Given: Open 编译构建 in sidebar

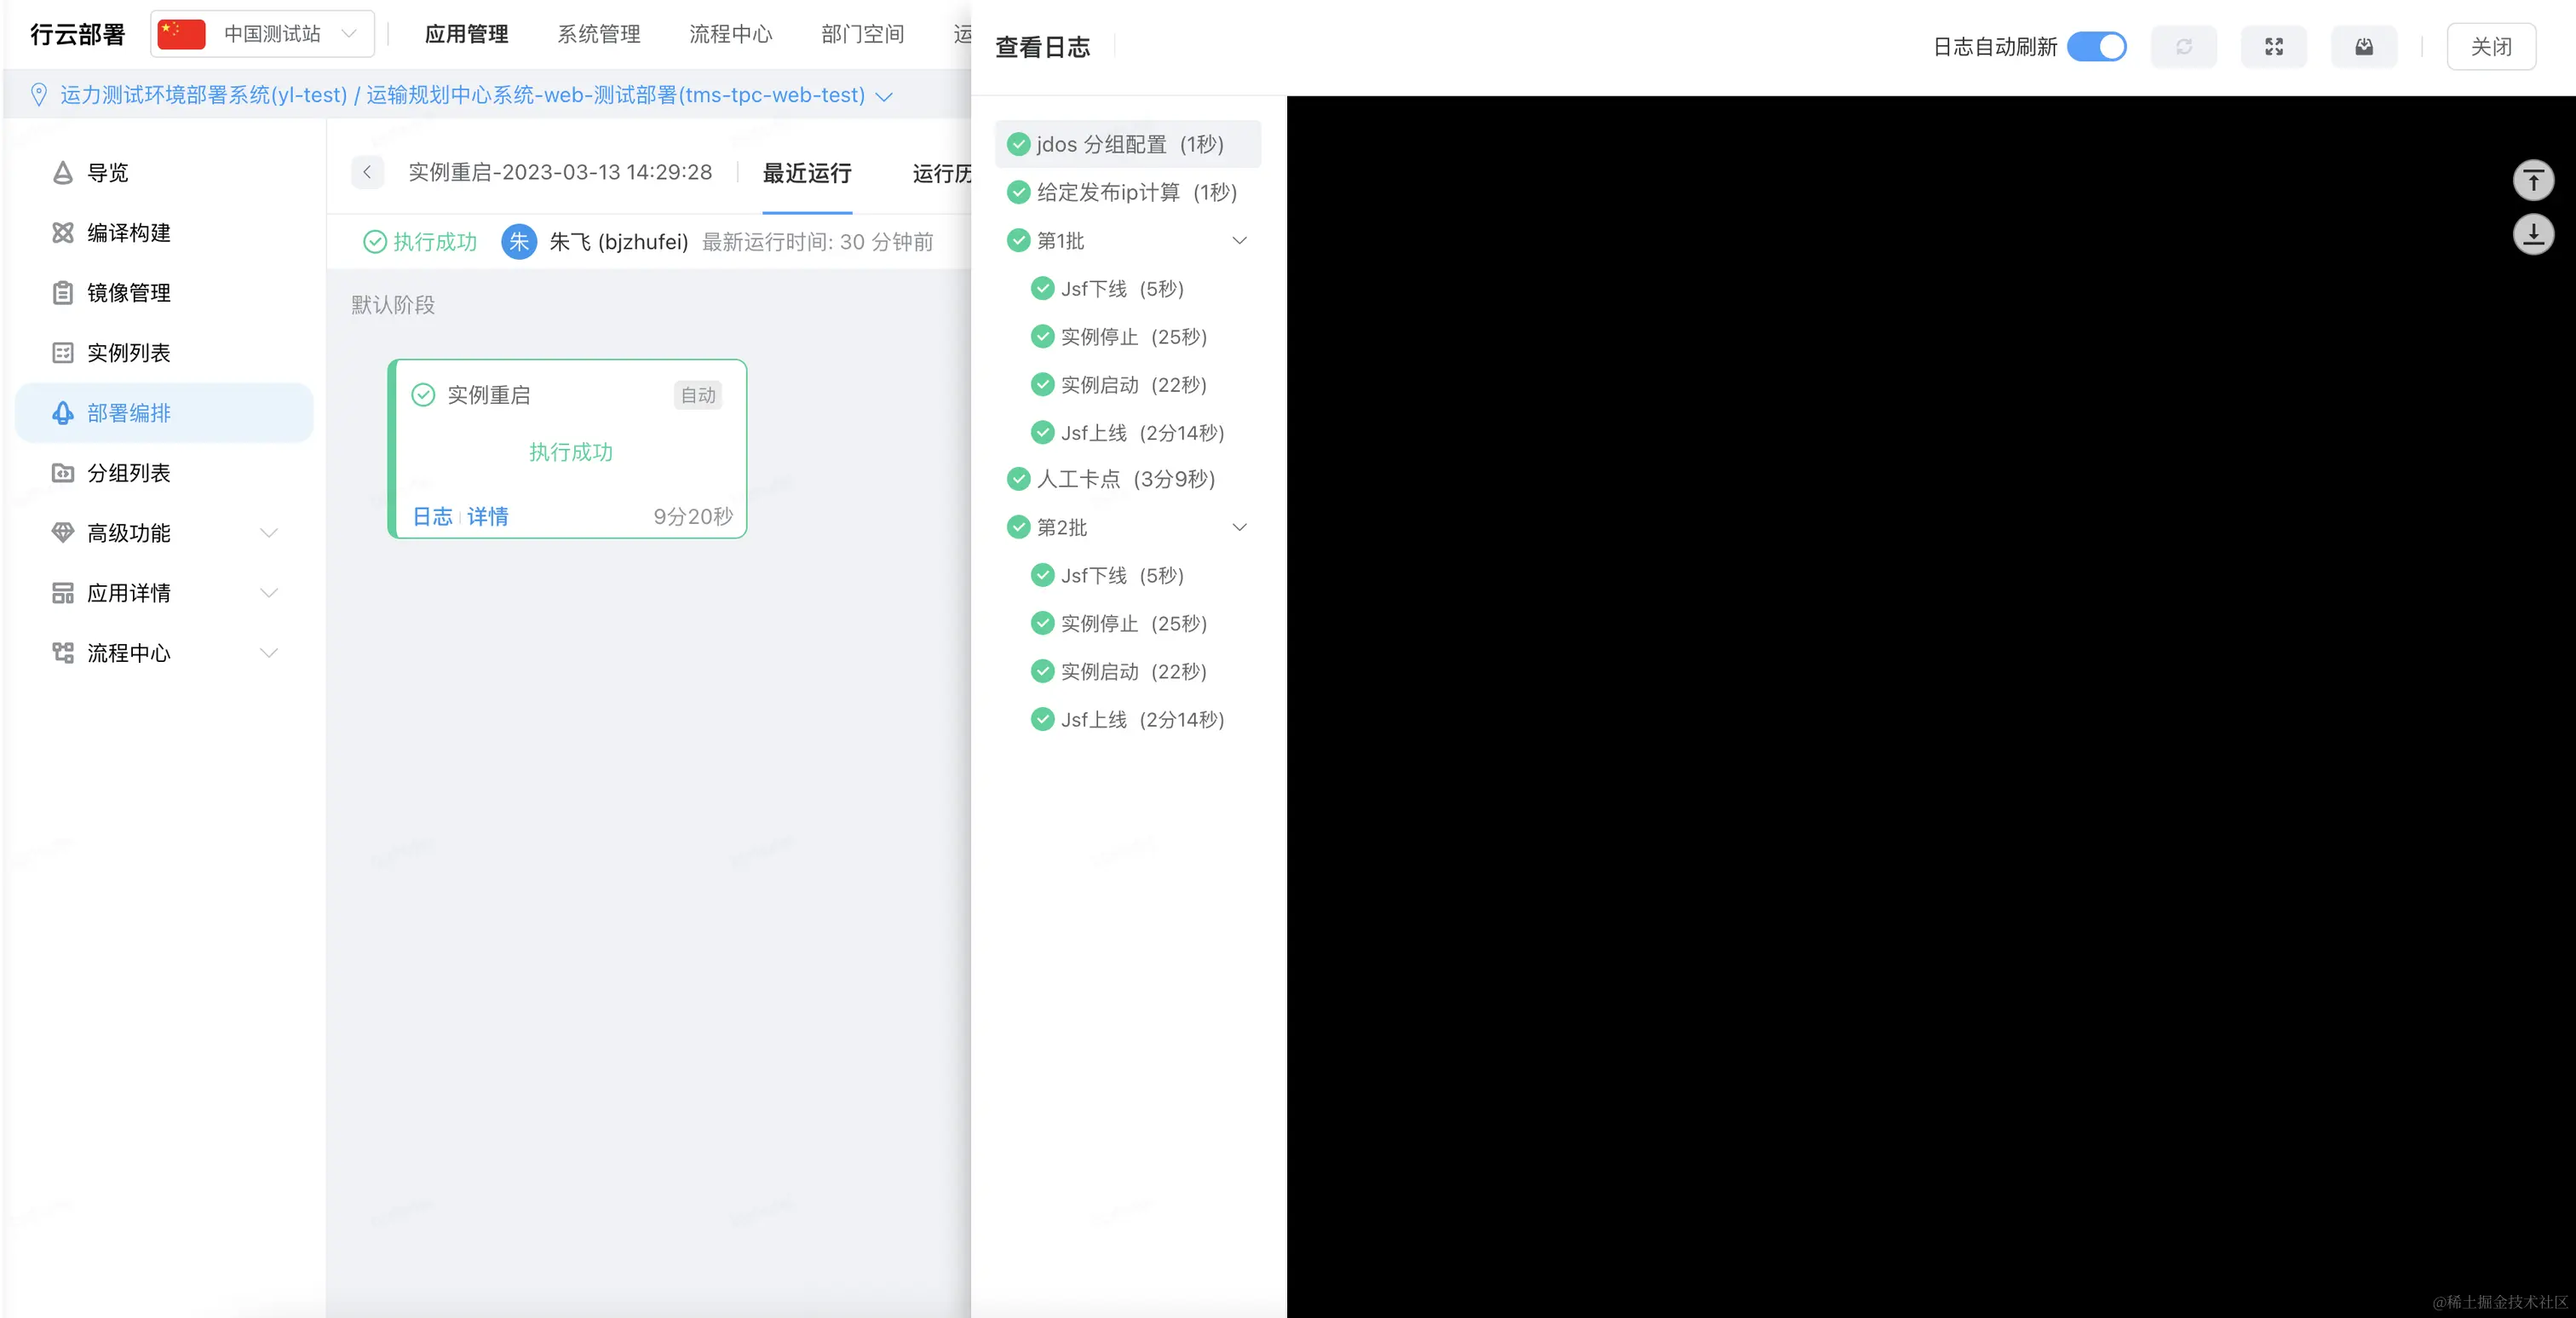Looking at the screenshot, I should [128, 233].
